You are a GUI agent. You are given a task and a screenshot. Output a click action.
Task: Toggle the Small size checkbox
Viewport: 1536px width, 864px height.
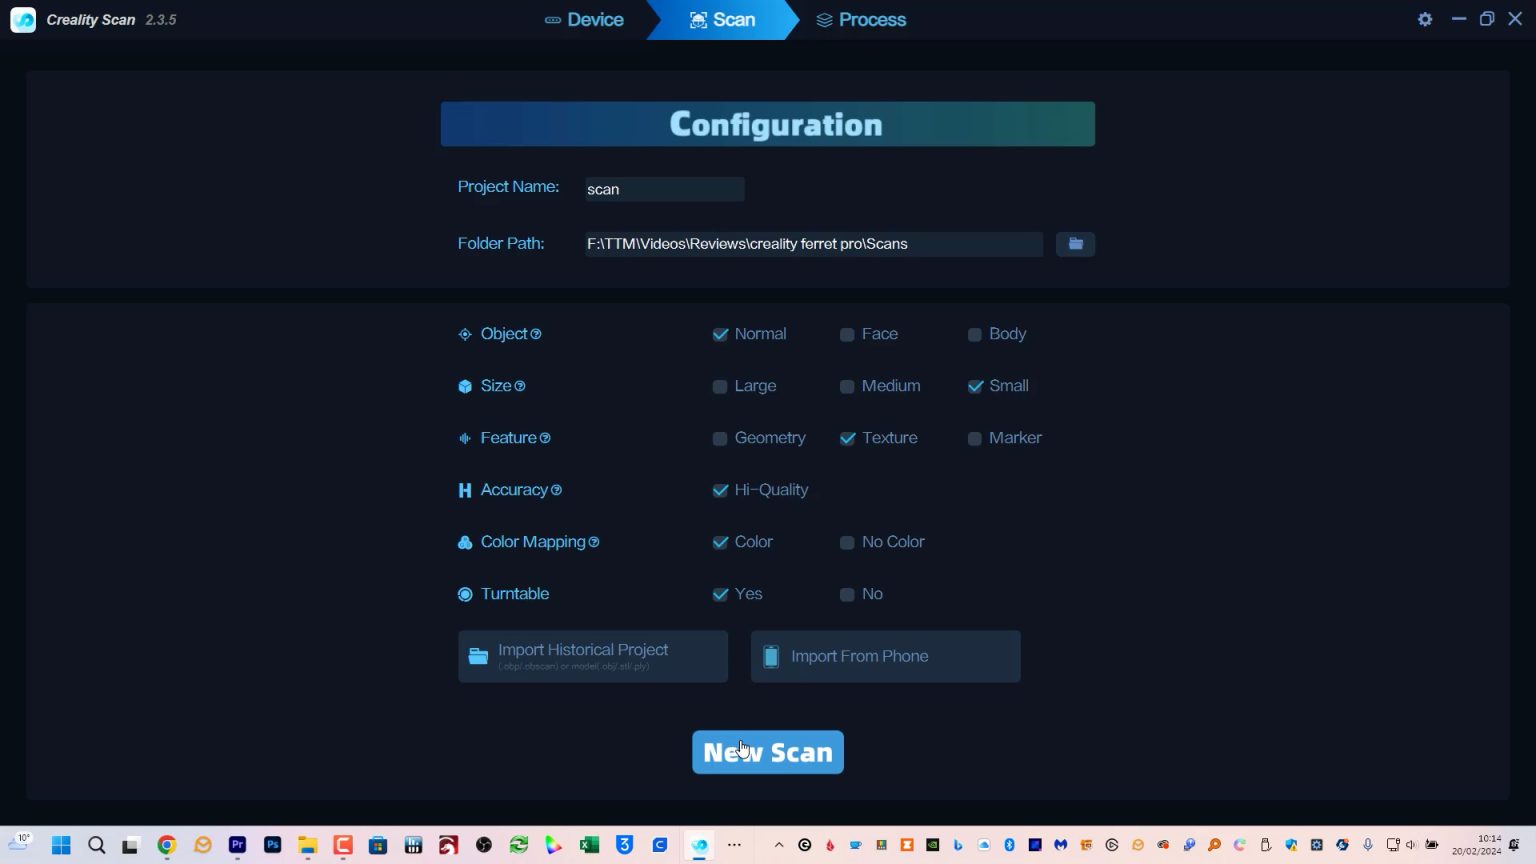pos(975,386)
